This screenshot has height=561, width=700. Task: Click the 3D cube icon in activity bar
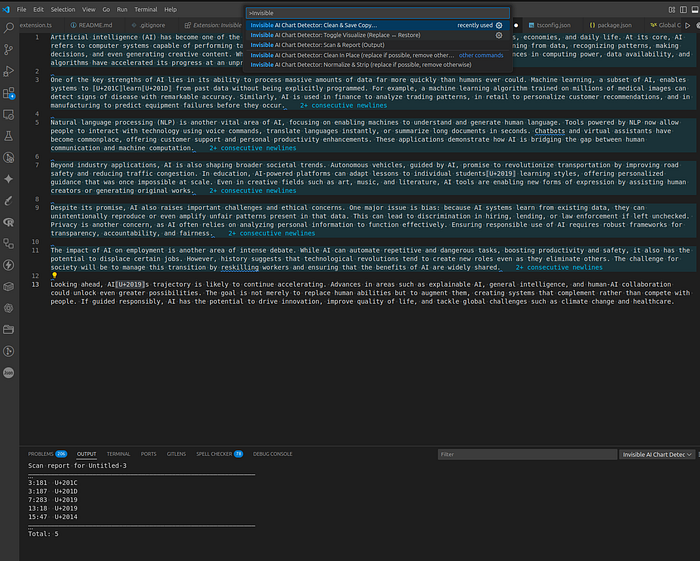[x=8, y=287]
